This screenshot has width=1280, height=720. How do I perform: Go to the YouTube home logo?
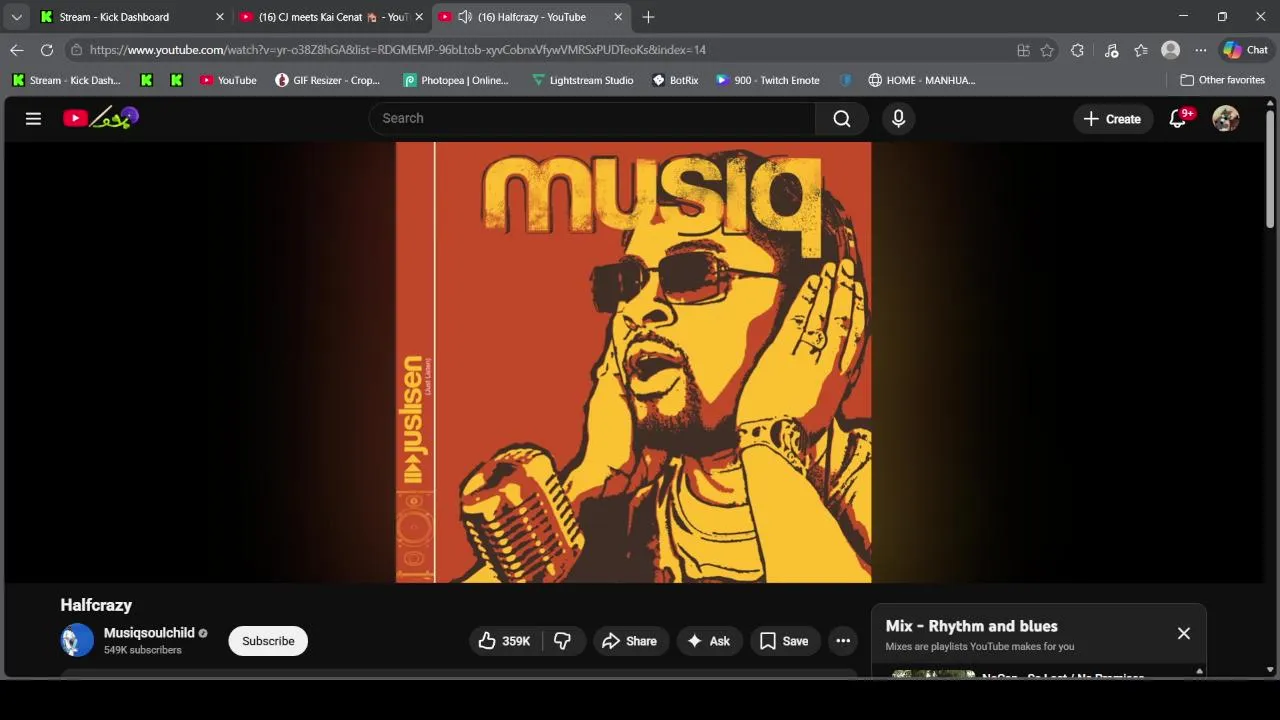coord(100,118)
